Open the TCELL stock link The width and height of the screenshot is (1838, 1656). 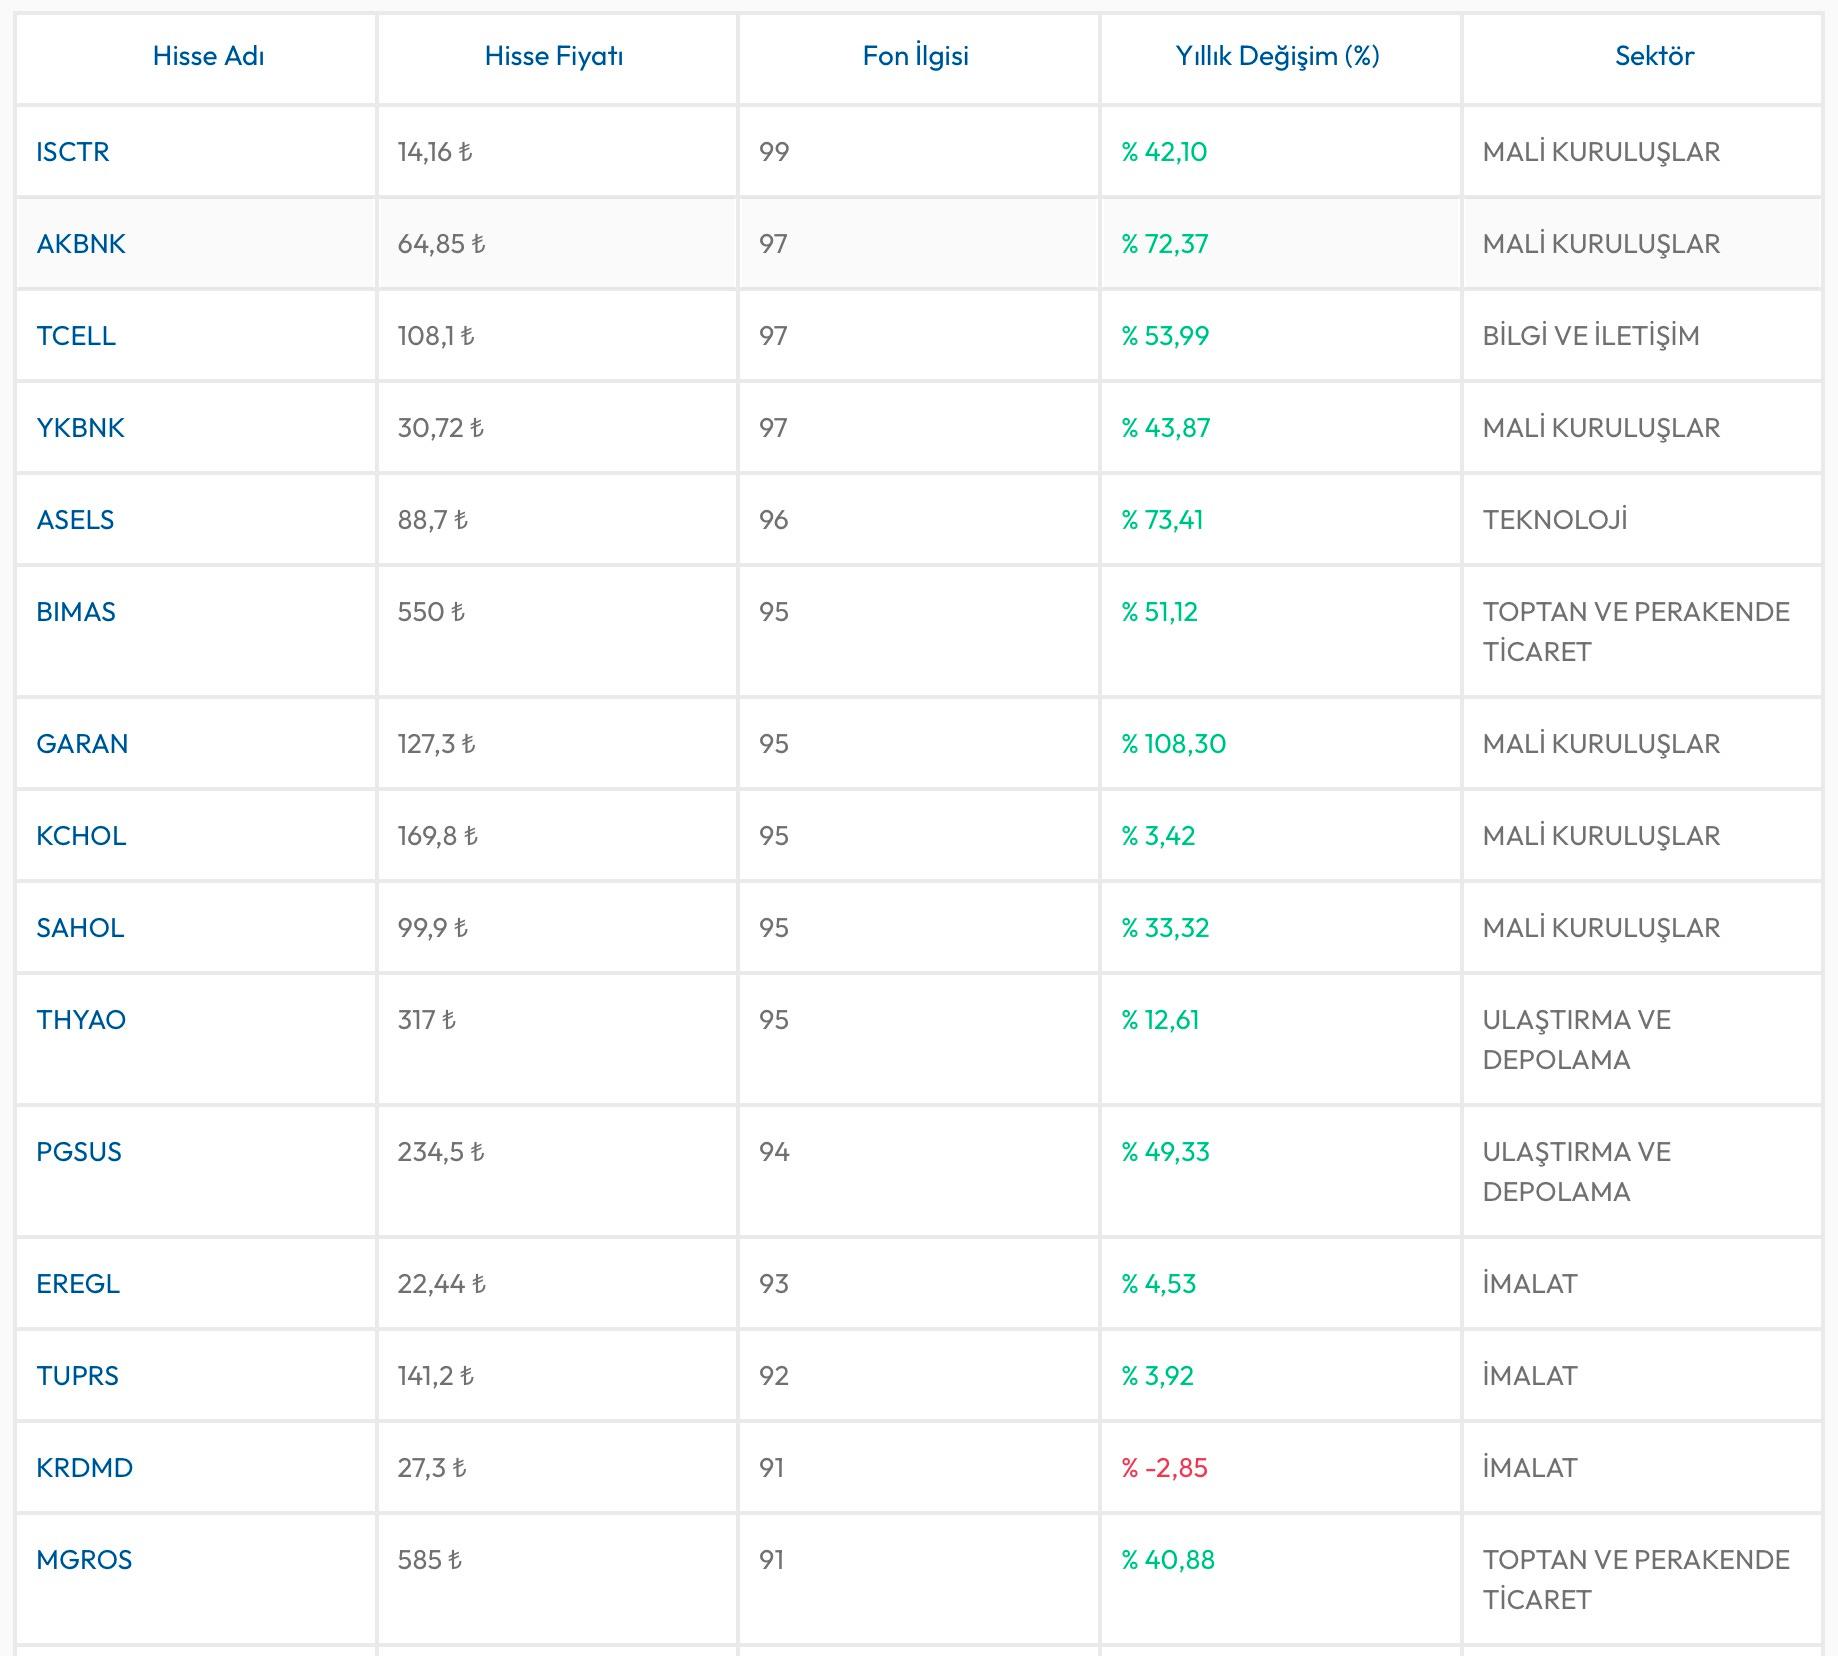coord(76,336)
